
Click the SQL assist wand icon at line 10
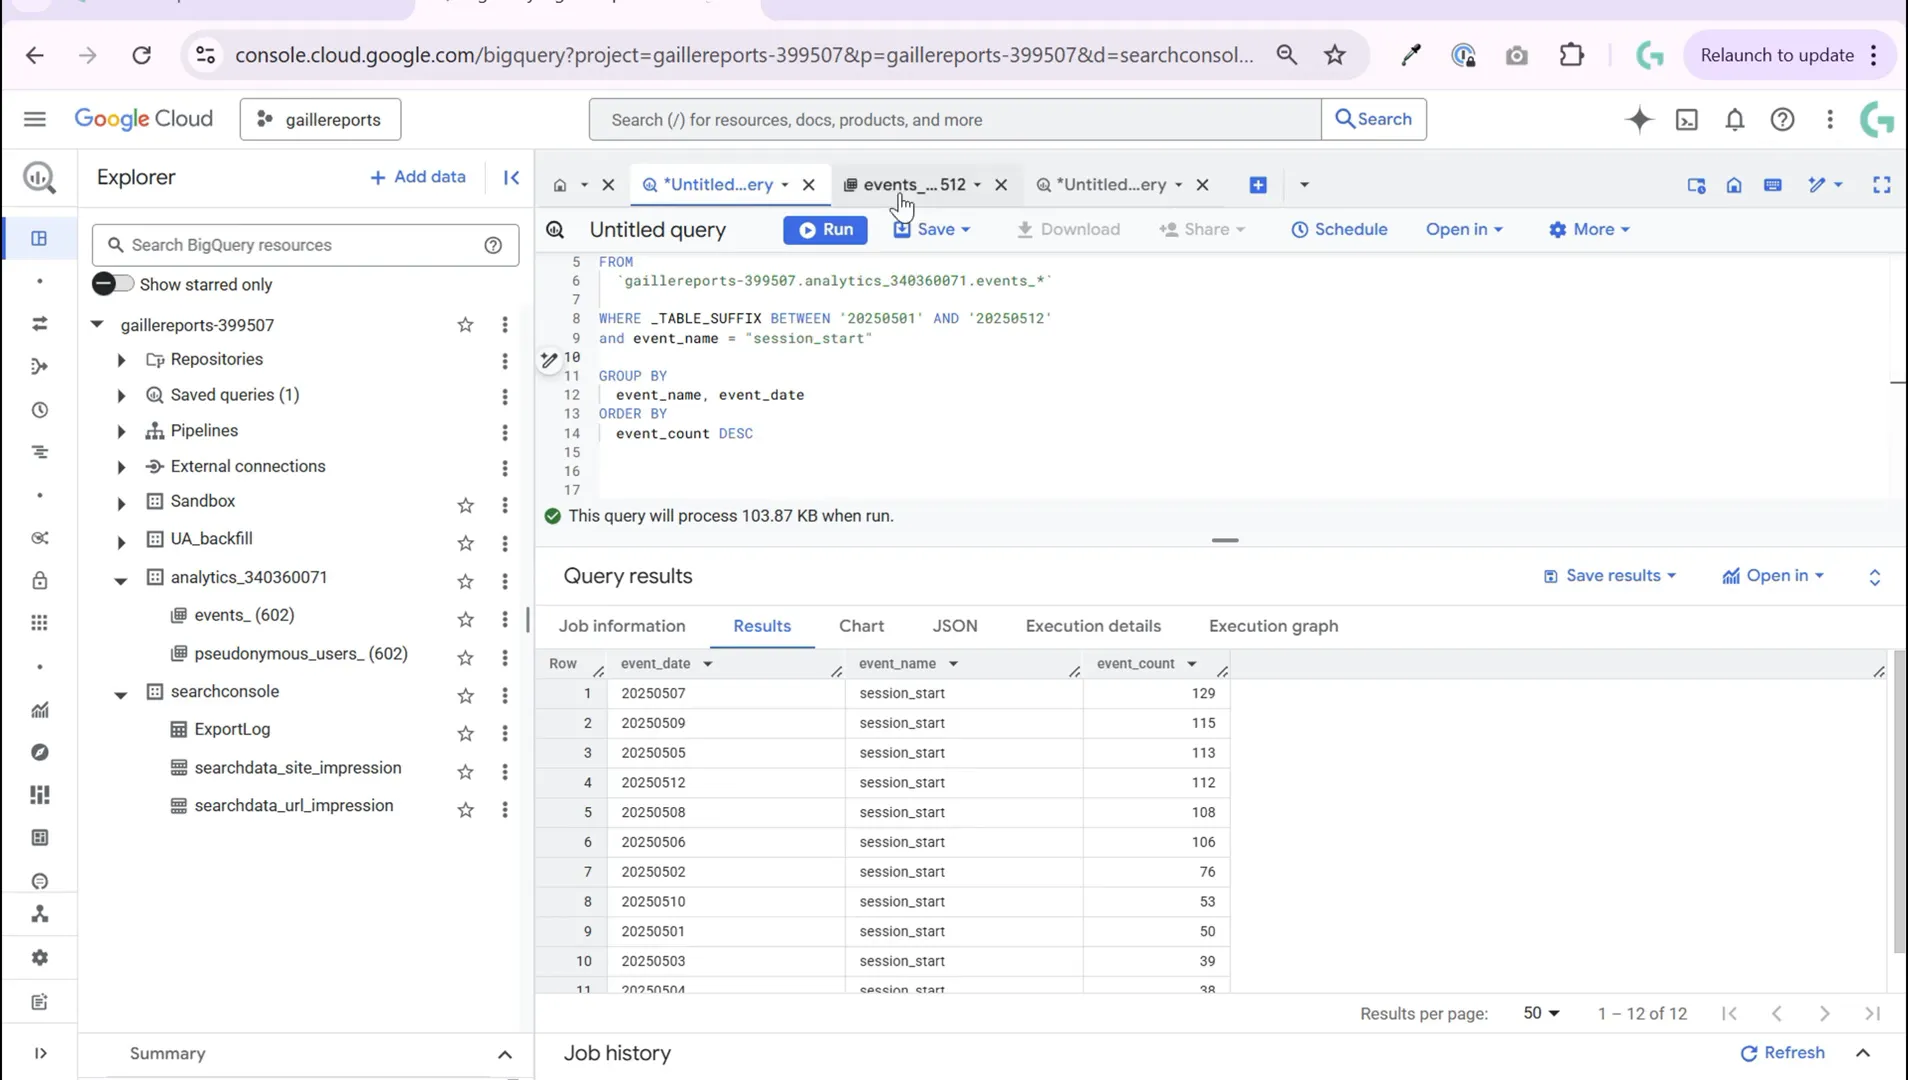pos(549,359)
